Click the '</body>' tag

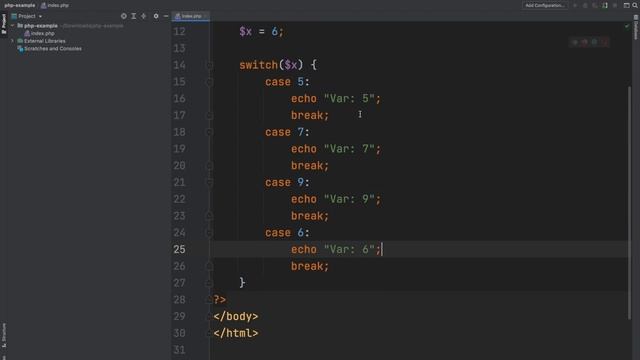(236, 316)
